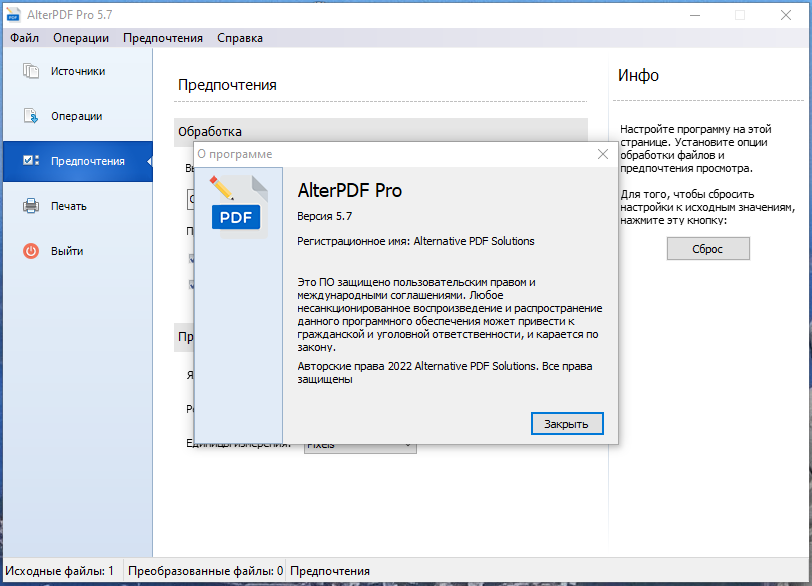Close the AlterPDF Pro main window
This screenshot has height=586, width=812.
[786, 15]
